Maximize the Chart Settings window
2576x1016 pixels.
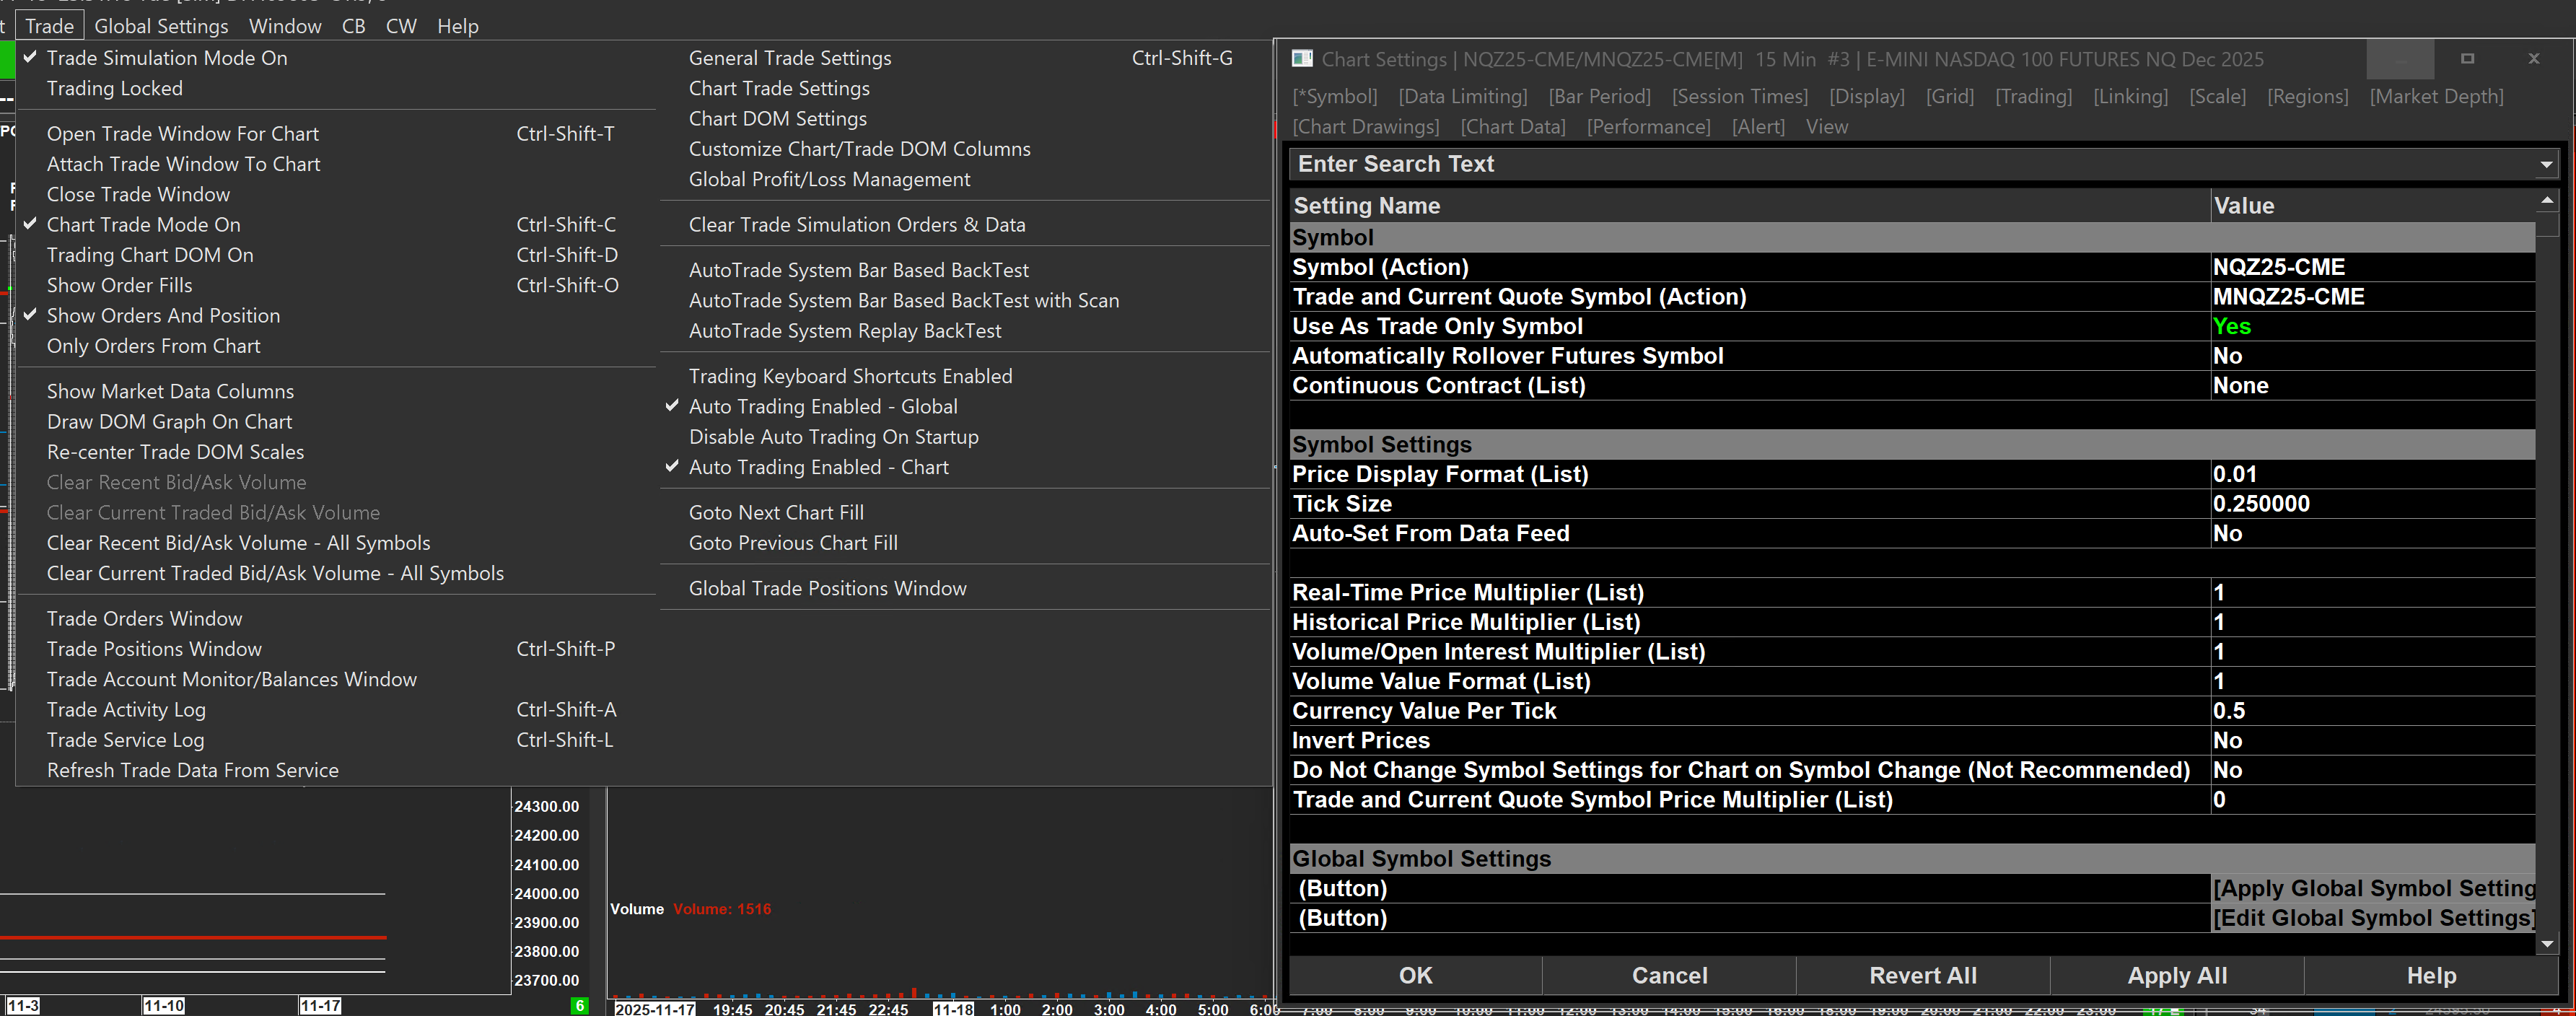2467,59
